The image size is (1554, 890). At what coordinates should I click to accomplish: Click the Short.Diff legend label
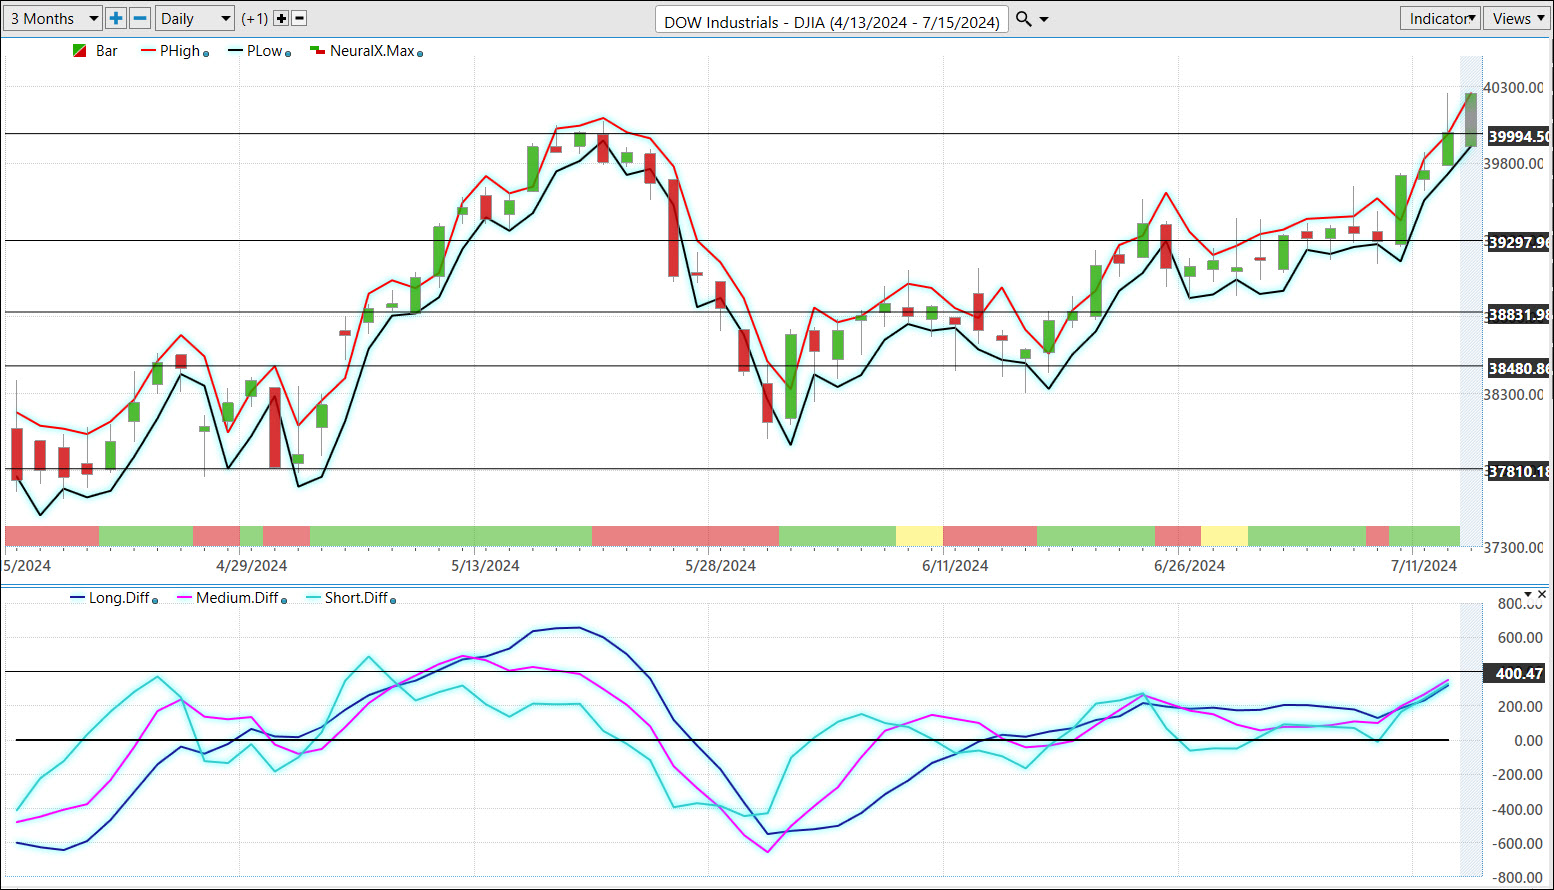[x=356, y=598]
